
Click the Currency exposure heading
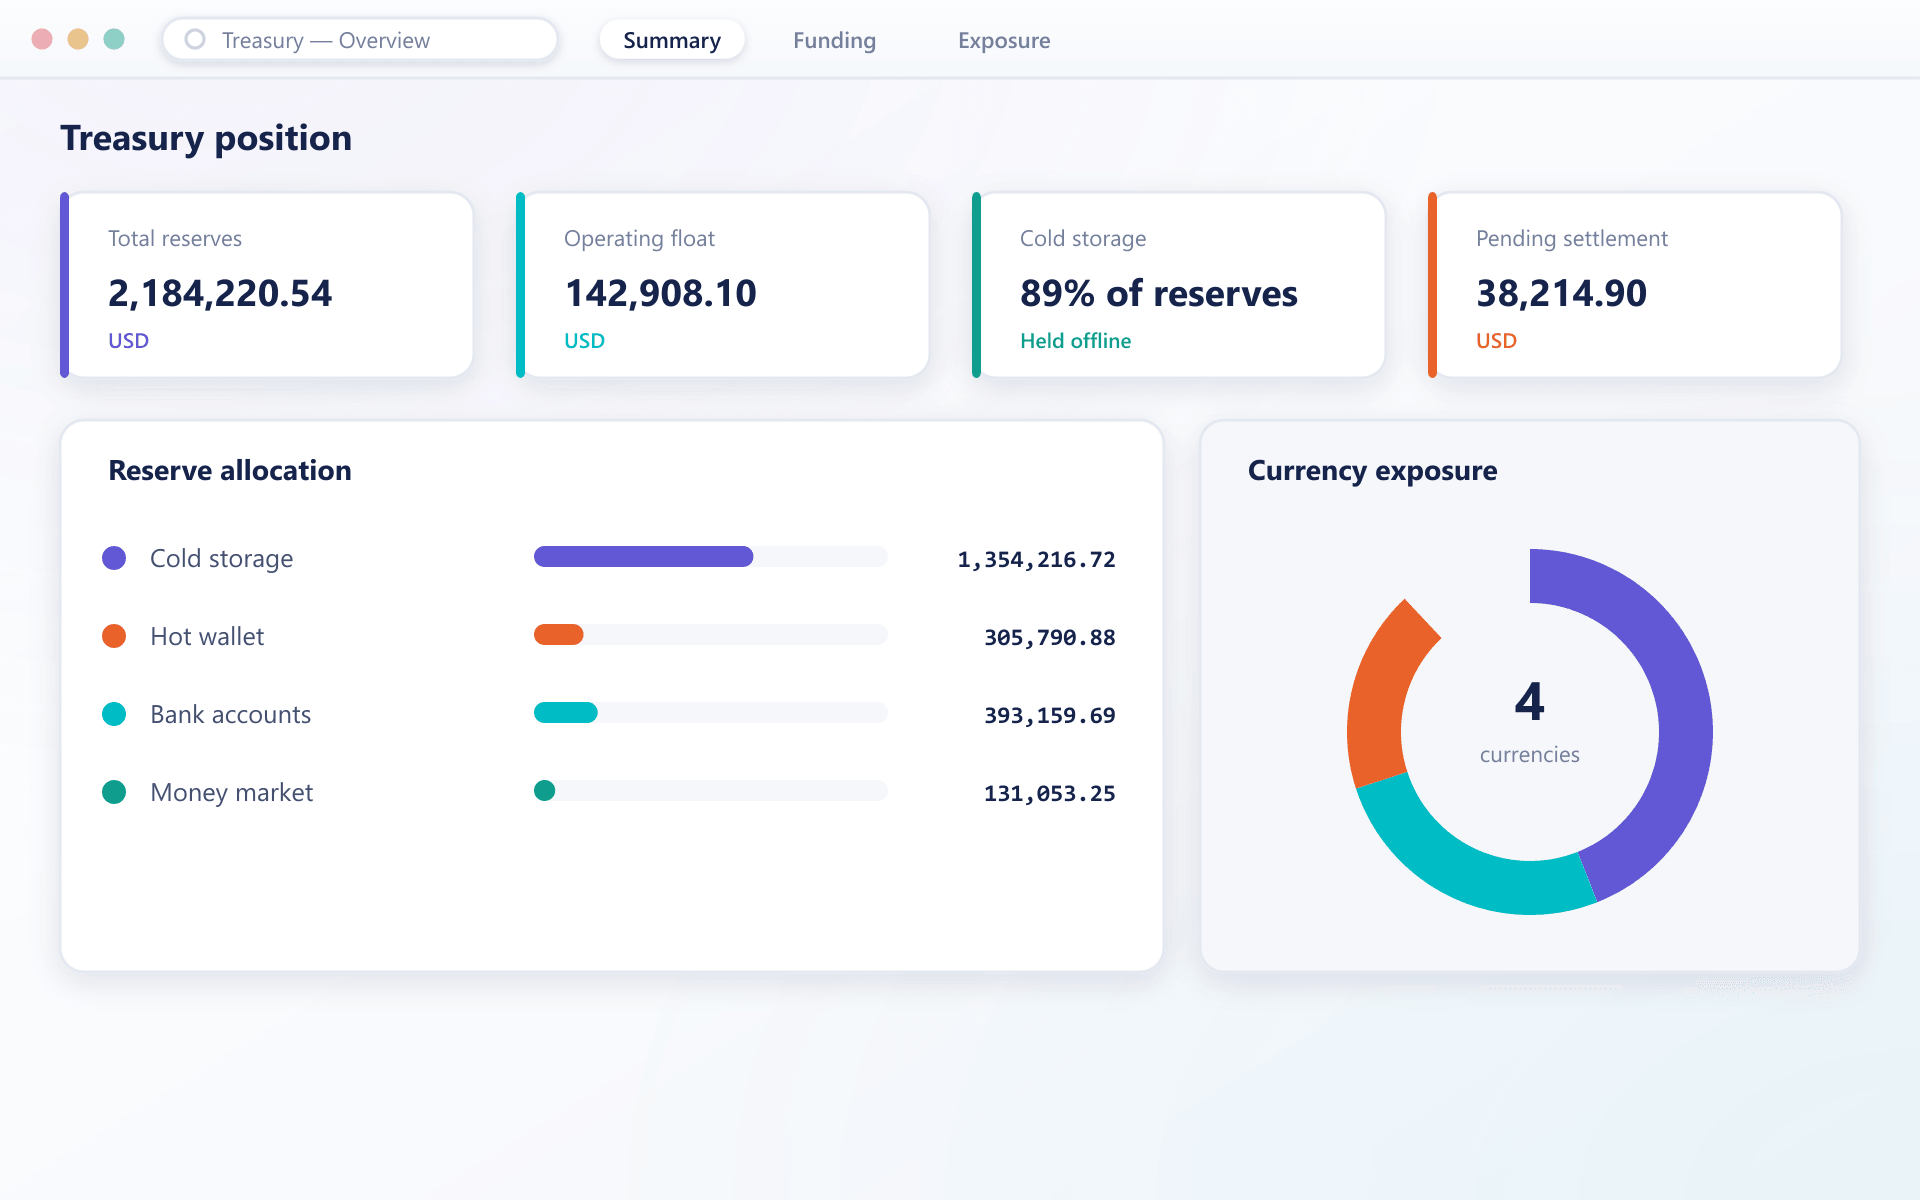click(x=1372, y=470)
